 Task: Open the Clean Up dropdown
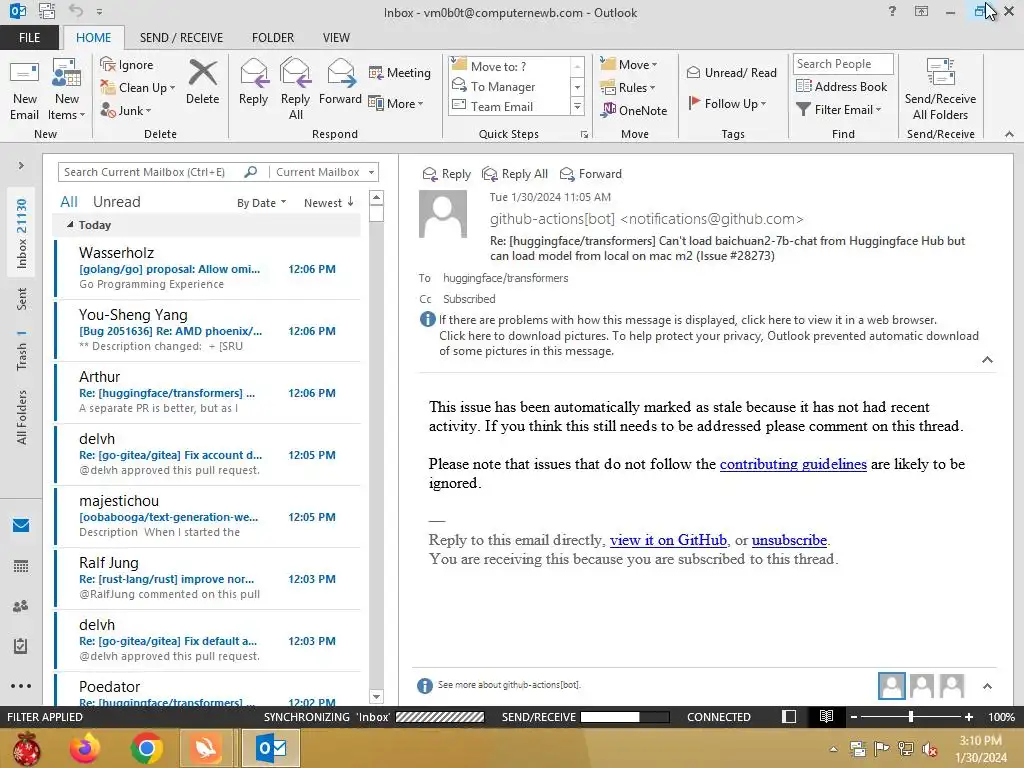pos(138,88)
